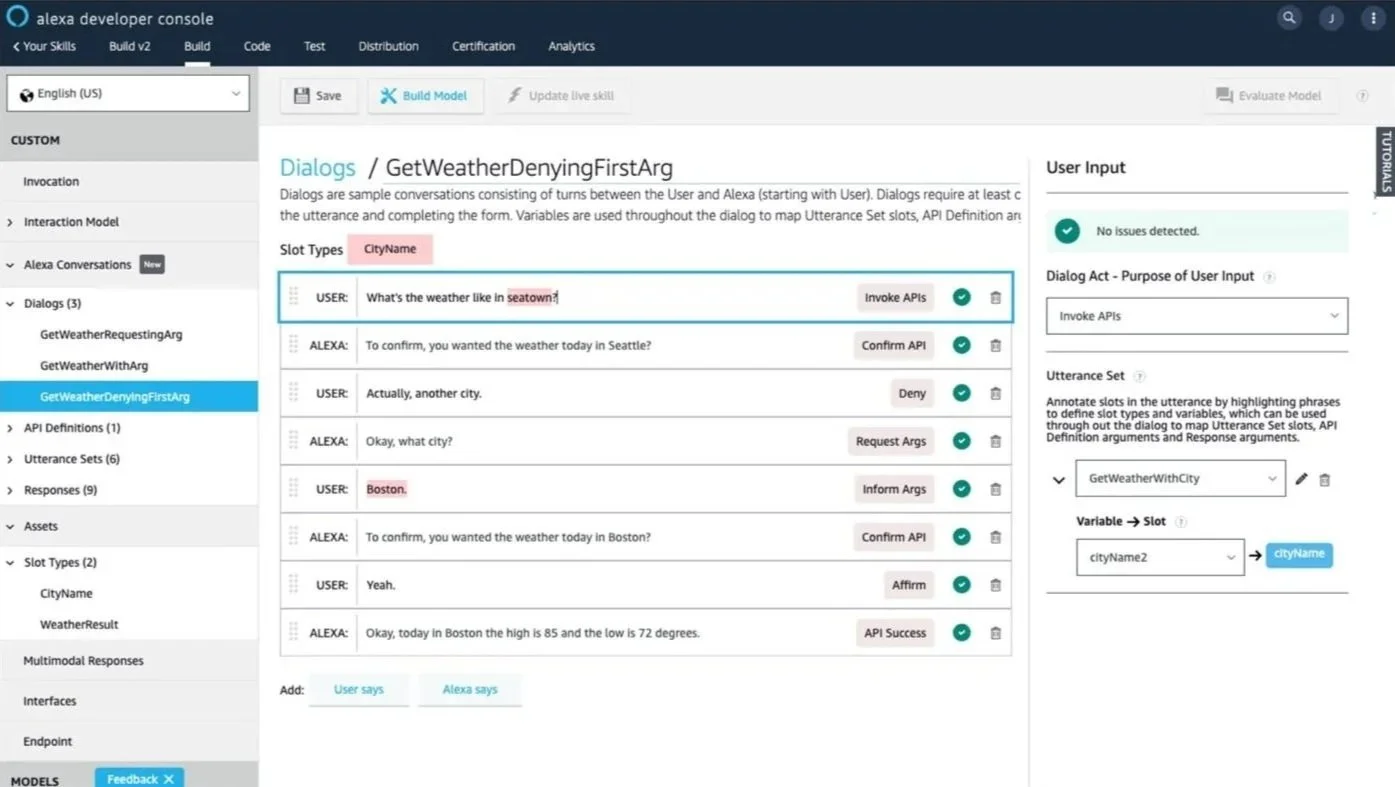
Task: Open the English (US) language dropdown
Action: pos(128,93)
